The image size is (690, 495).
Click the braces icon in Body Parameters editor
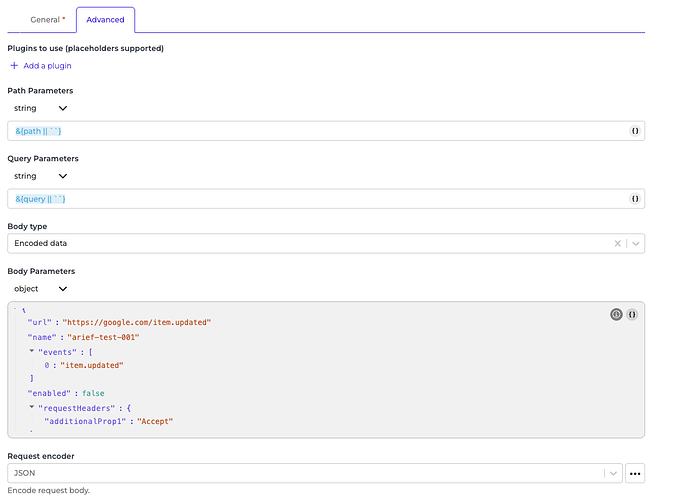tap(633, 314)
